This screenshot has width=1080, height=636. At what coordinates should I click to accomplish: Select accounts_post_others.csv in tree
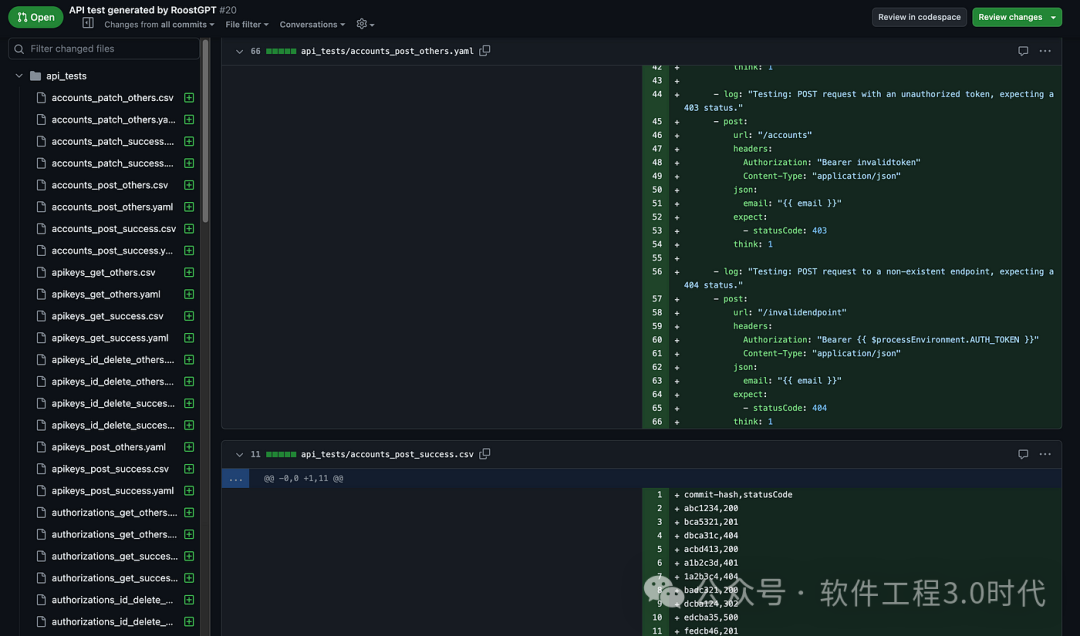coord(110,185)
